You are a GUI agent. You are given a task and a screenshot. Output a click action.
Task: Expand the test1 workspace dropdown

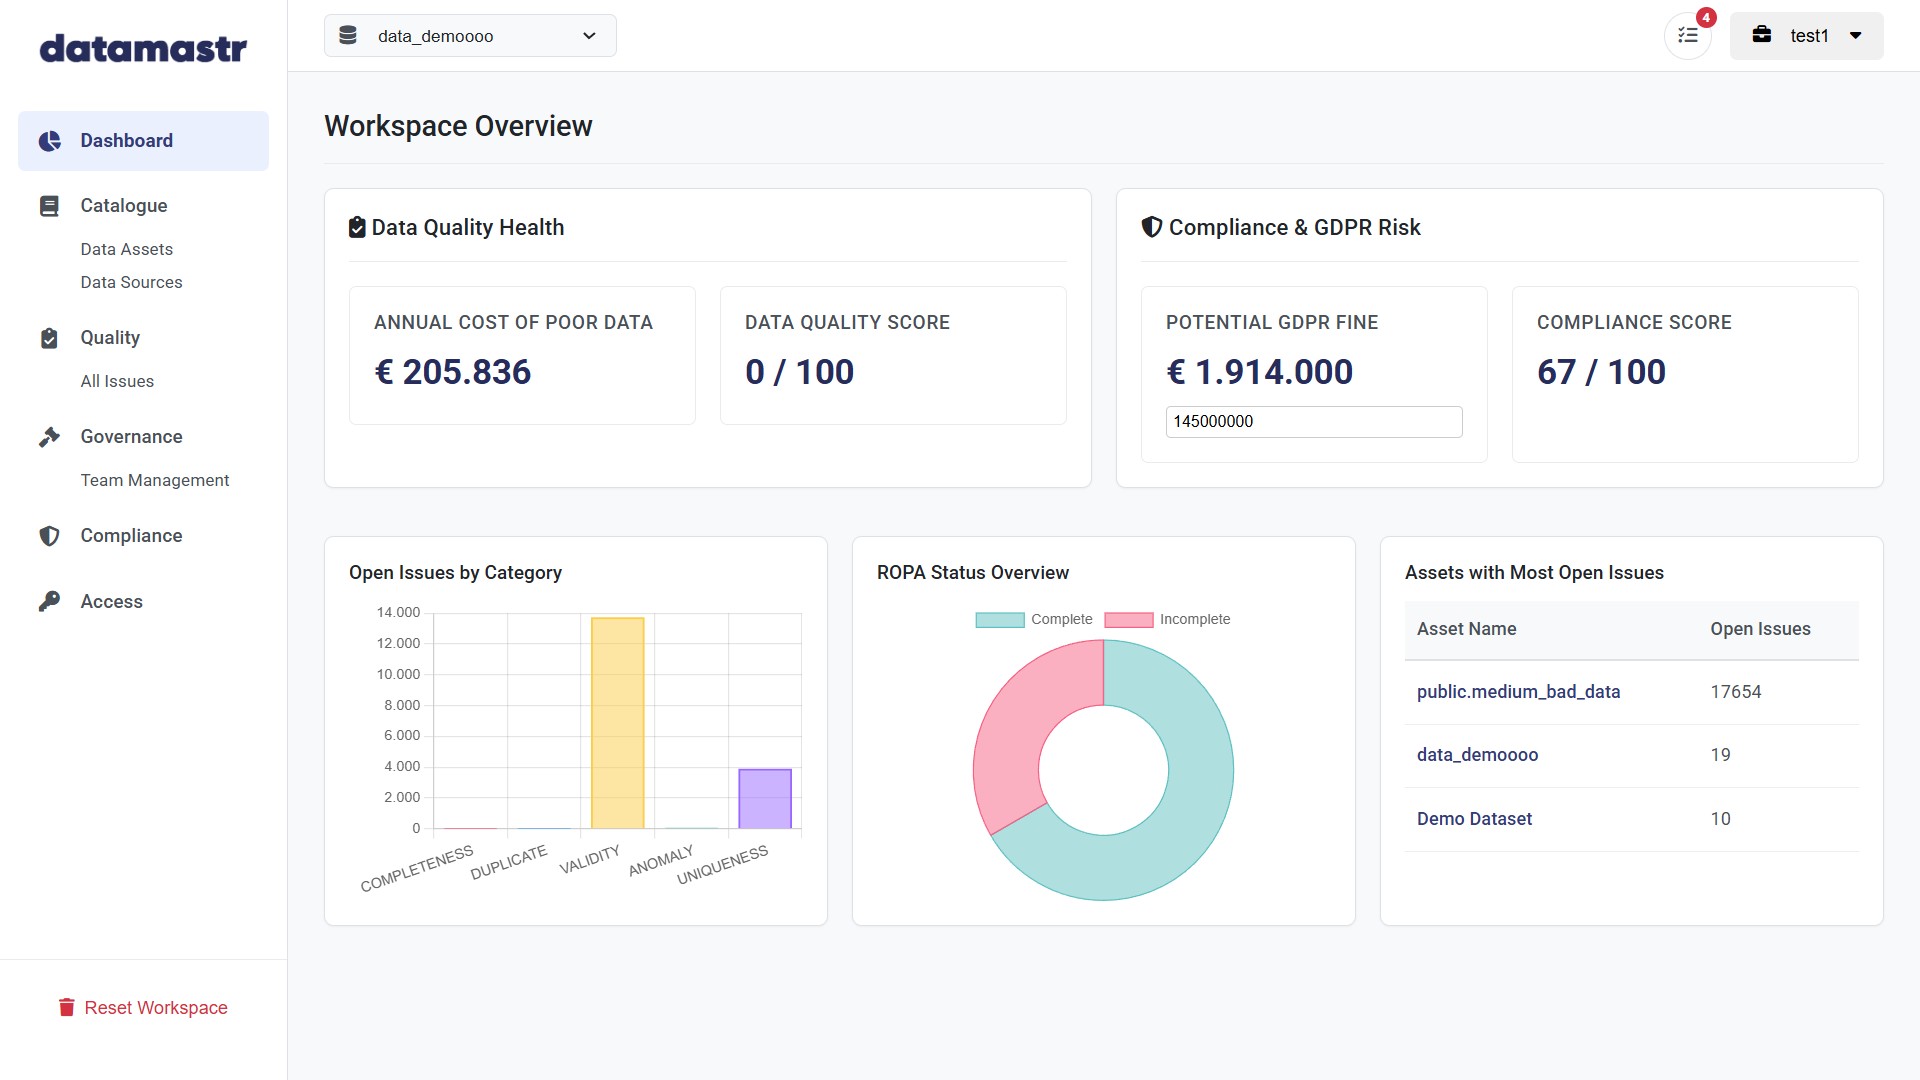tap(1806, 36)
